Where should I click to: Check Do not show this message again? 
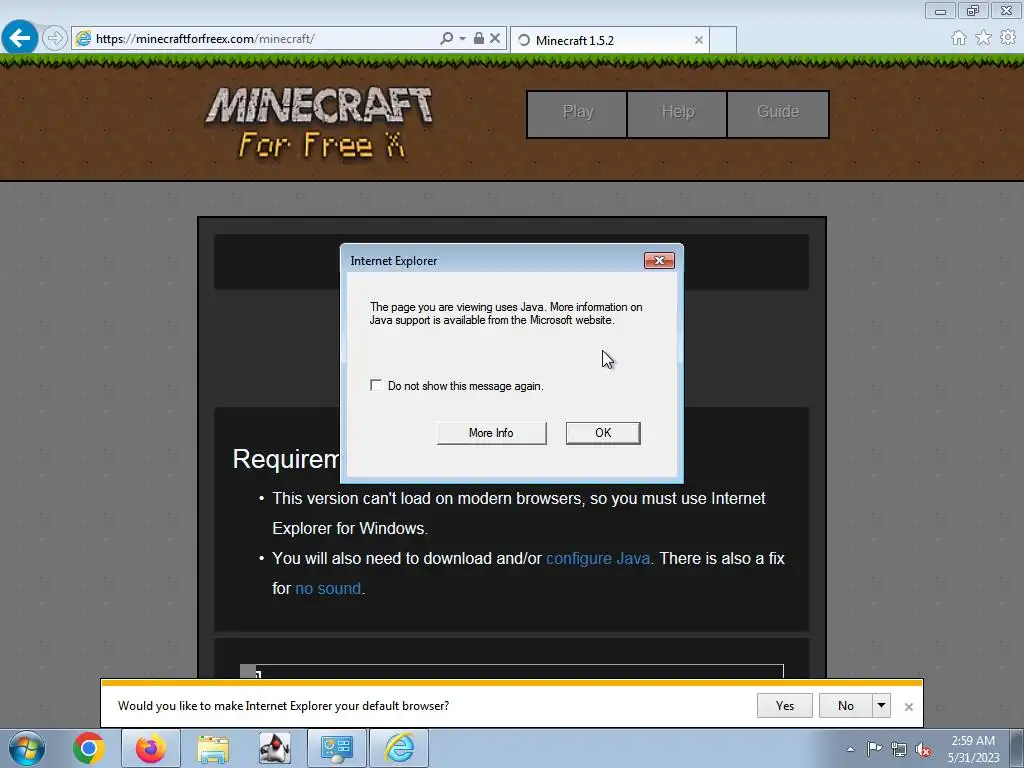pyautogui.click(x=376, y=385)
